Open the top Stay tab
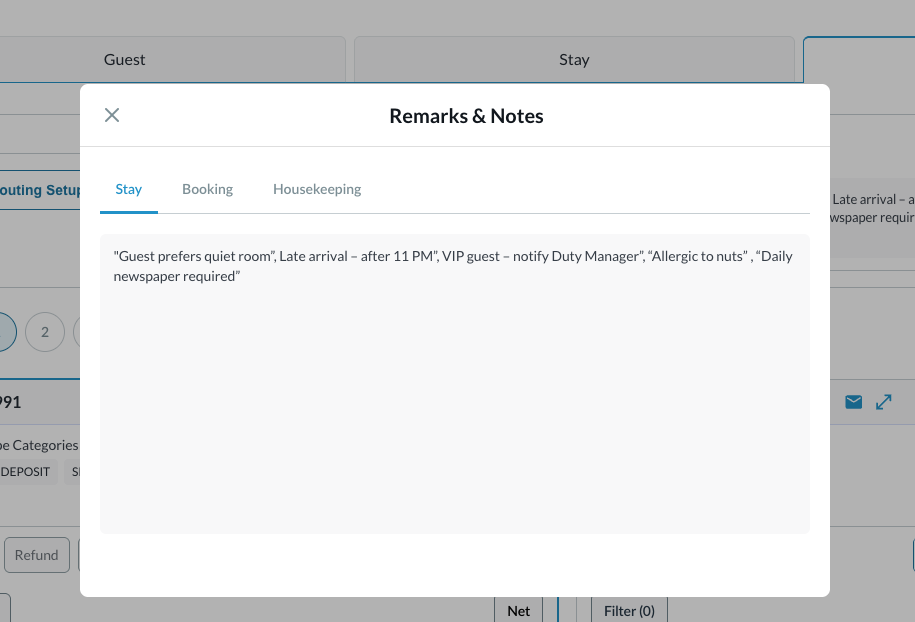The width and height of the screenshot is (915, 622). point(574,59)
